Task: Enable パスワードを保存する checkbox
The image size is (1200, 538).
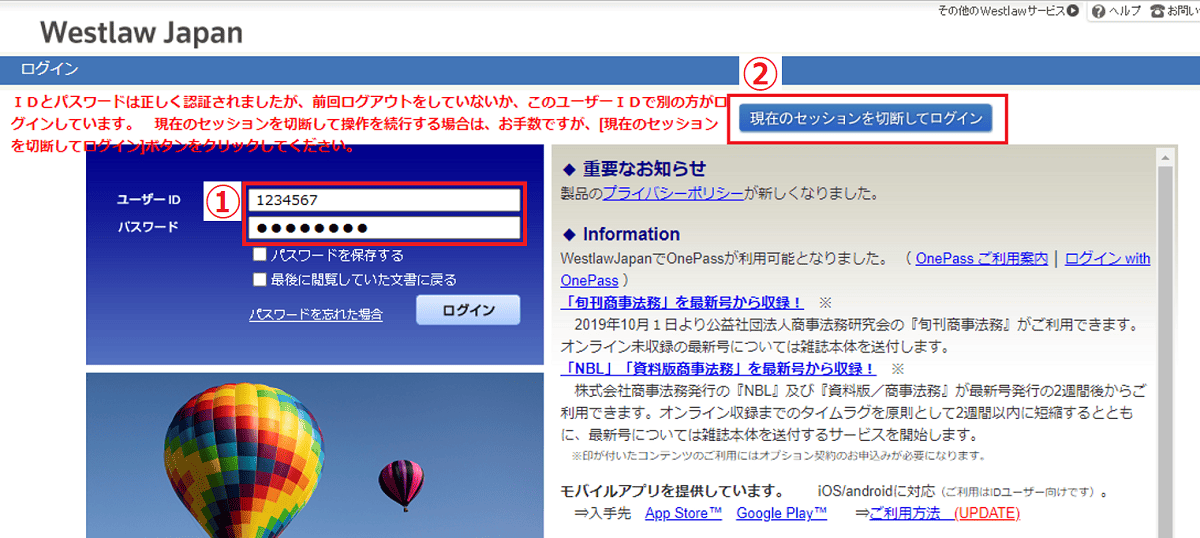Action: tap(260, 255)
